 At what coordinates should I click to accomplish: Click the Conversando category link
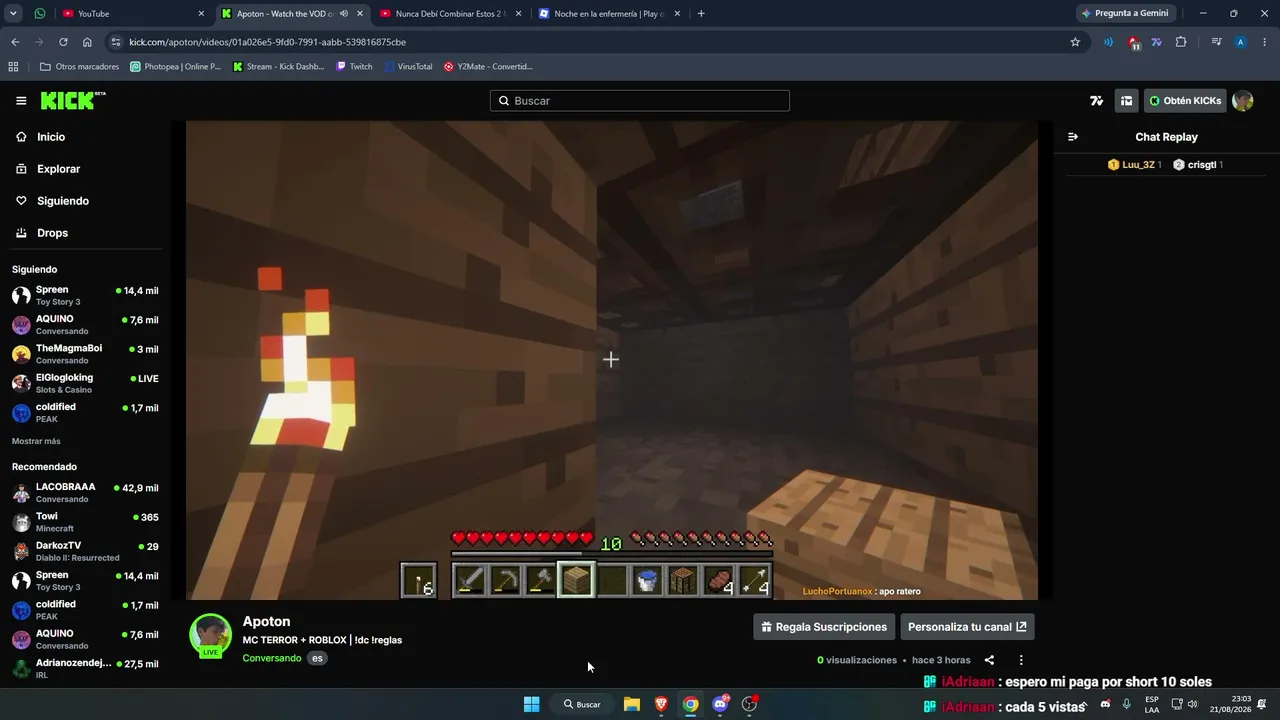pos(271,658)
